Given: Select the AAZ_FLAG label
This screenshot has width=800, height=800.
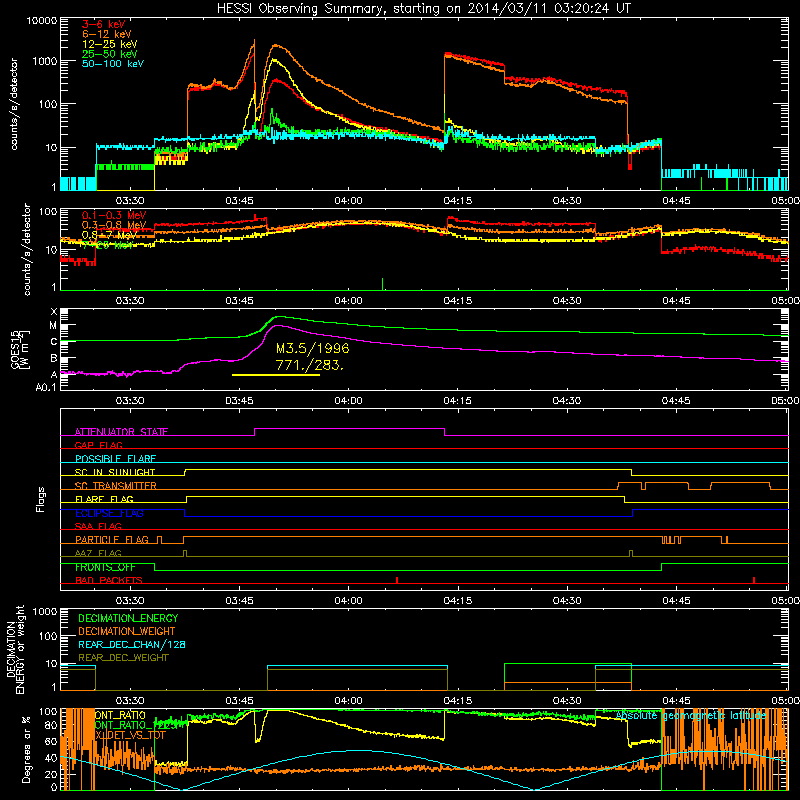Looking at the screenshot, I should point(98,553).
